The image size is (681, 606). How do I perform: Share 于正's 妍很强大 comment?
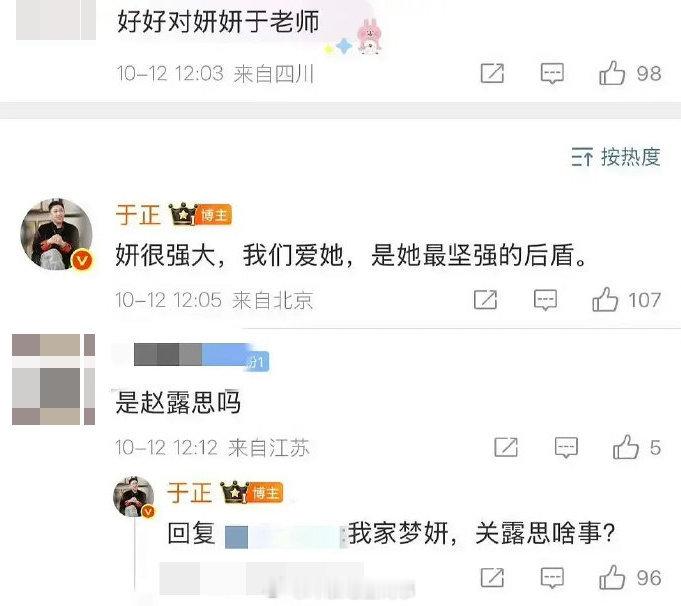tap(486, 300)
